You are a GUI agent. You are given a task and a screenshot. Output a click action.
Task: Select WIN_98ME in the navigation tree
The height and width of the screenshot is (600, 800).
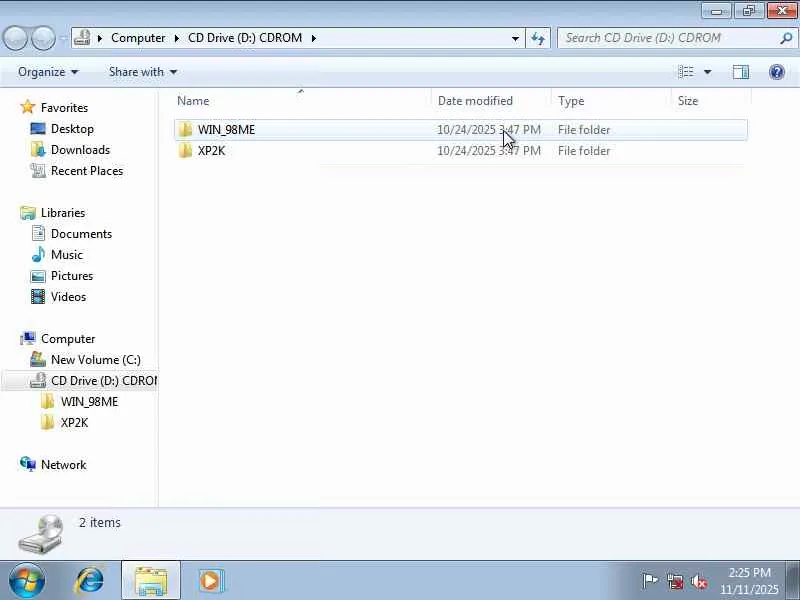(89, 402)
